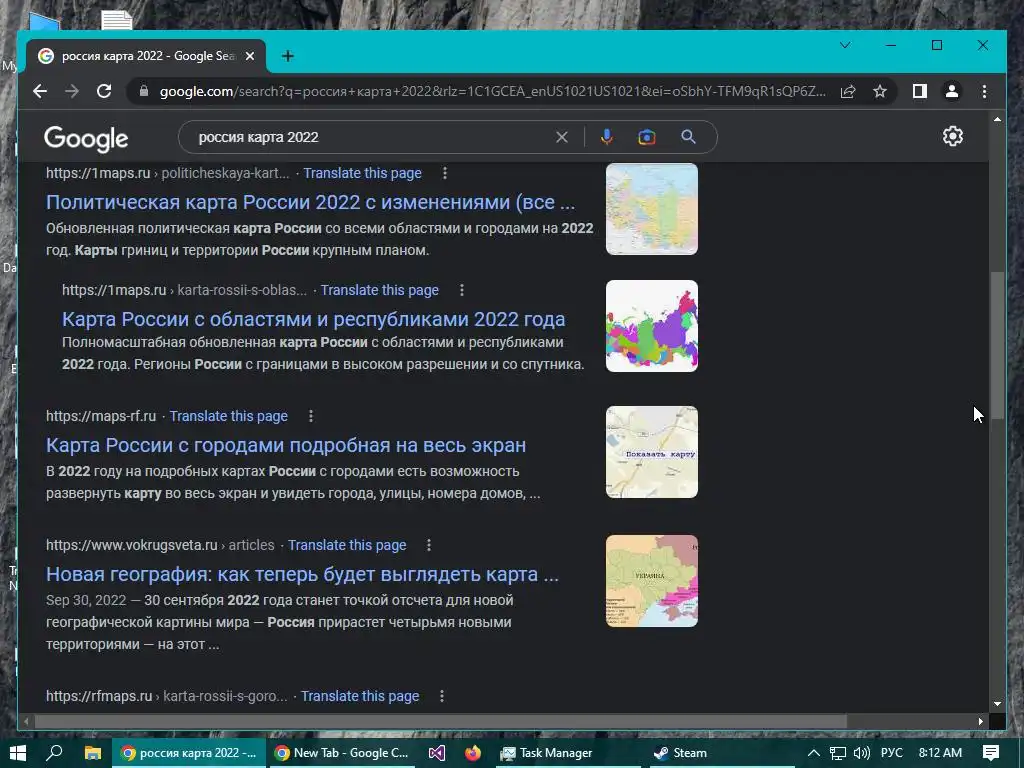The width and height of the screenshot is (1024, 768).
Task: Open the Chrome profile avatar menu
Action: (952, 91)
